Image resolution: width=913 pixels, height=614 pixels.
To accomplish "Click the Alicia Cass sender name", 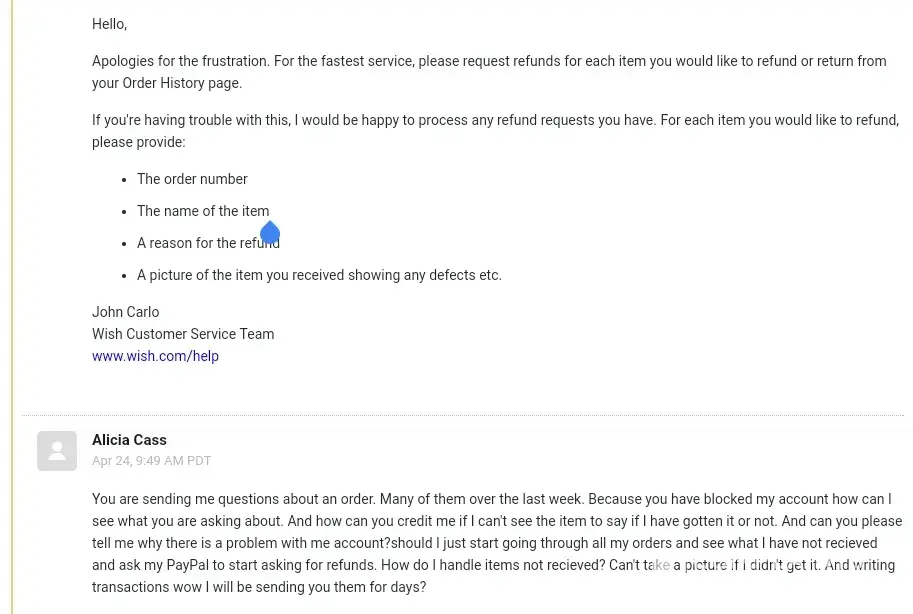I will [129, 440].
